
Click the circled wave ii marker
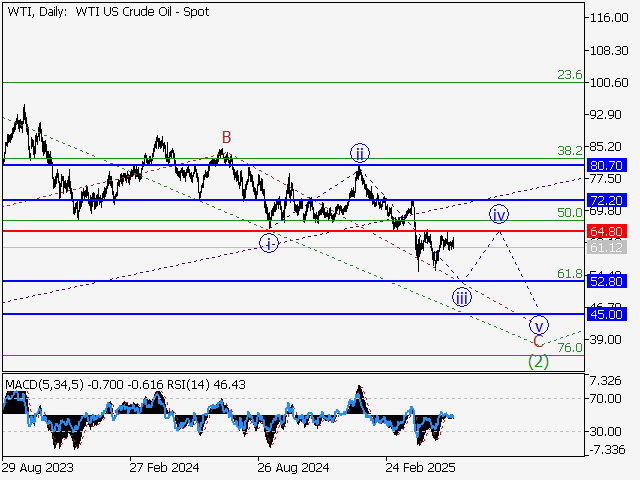pos(359,152)
